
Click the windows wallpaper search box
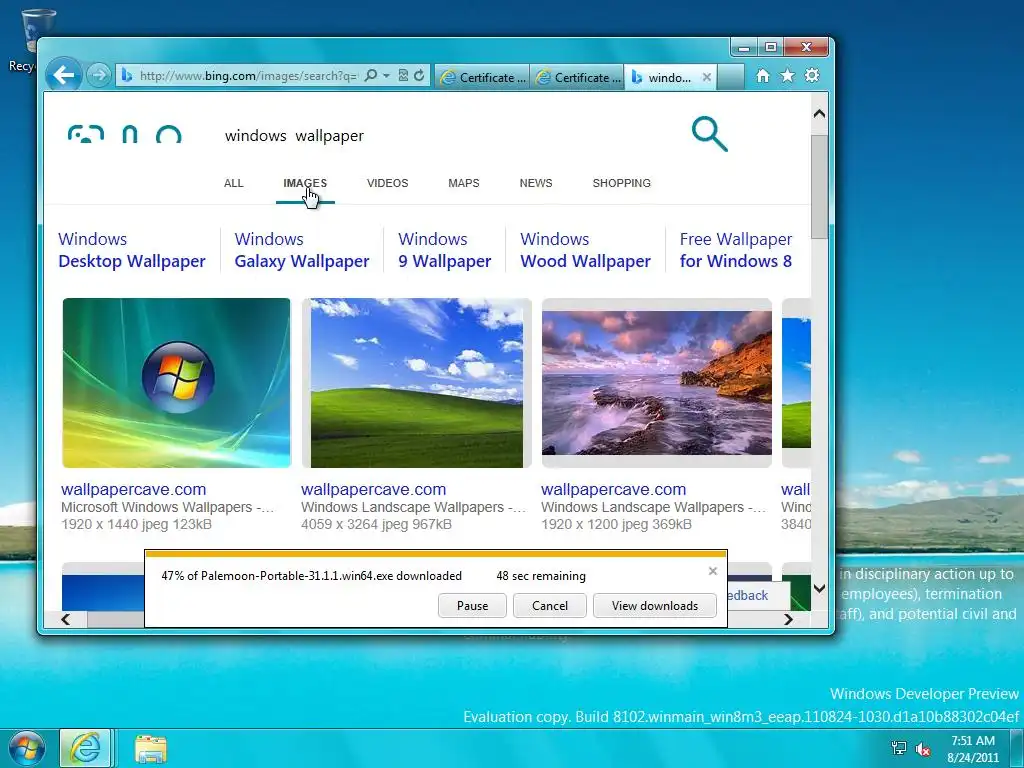451,136
